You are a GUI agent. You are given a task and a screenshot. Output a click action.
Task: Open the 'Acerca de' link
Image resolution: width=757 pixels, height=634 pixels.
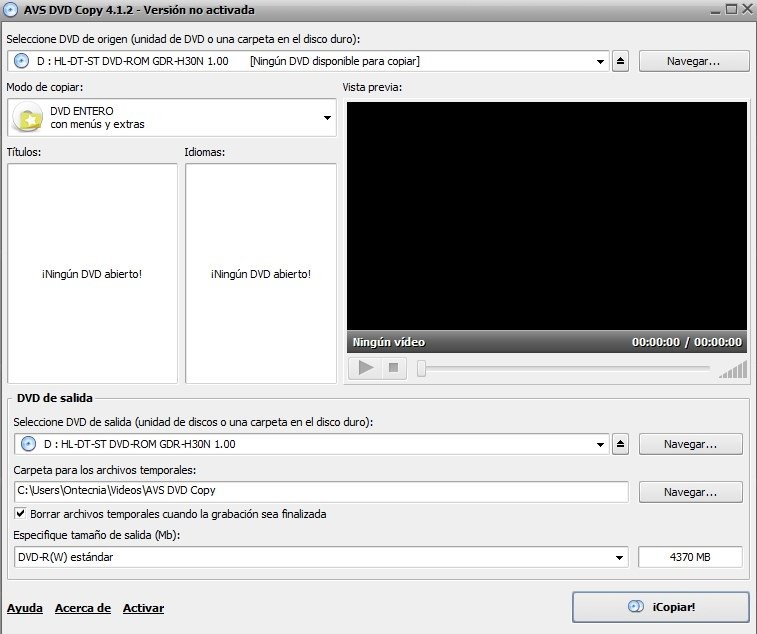83,608
